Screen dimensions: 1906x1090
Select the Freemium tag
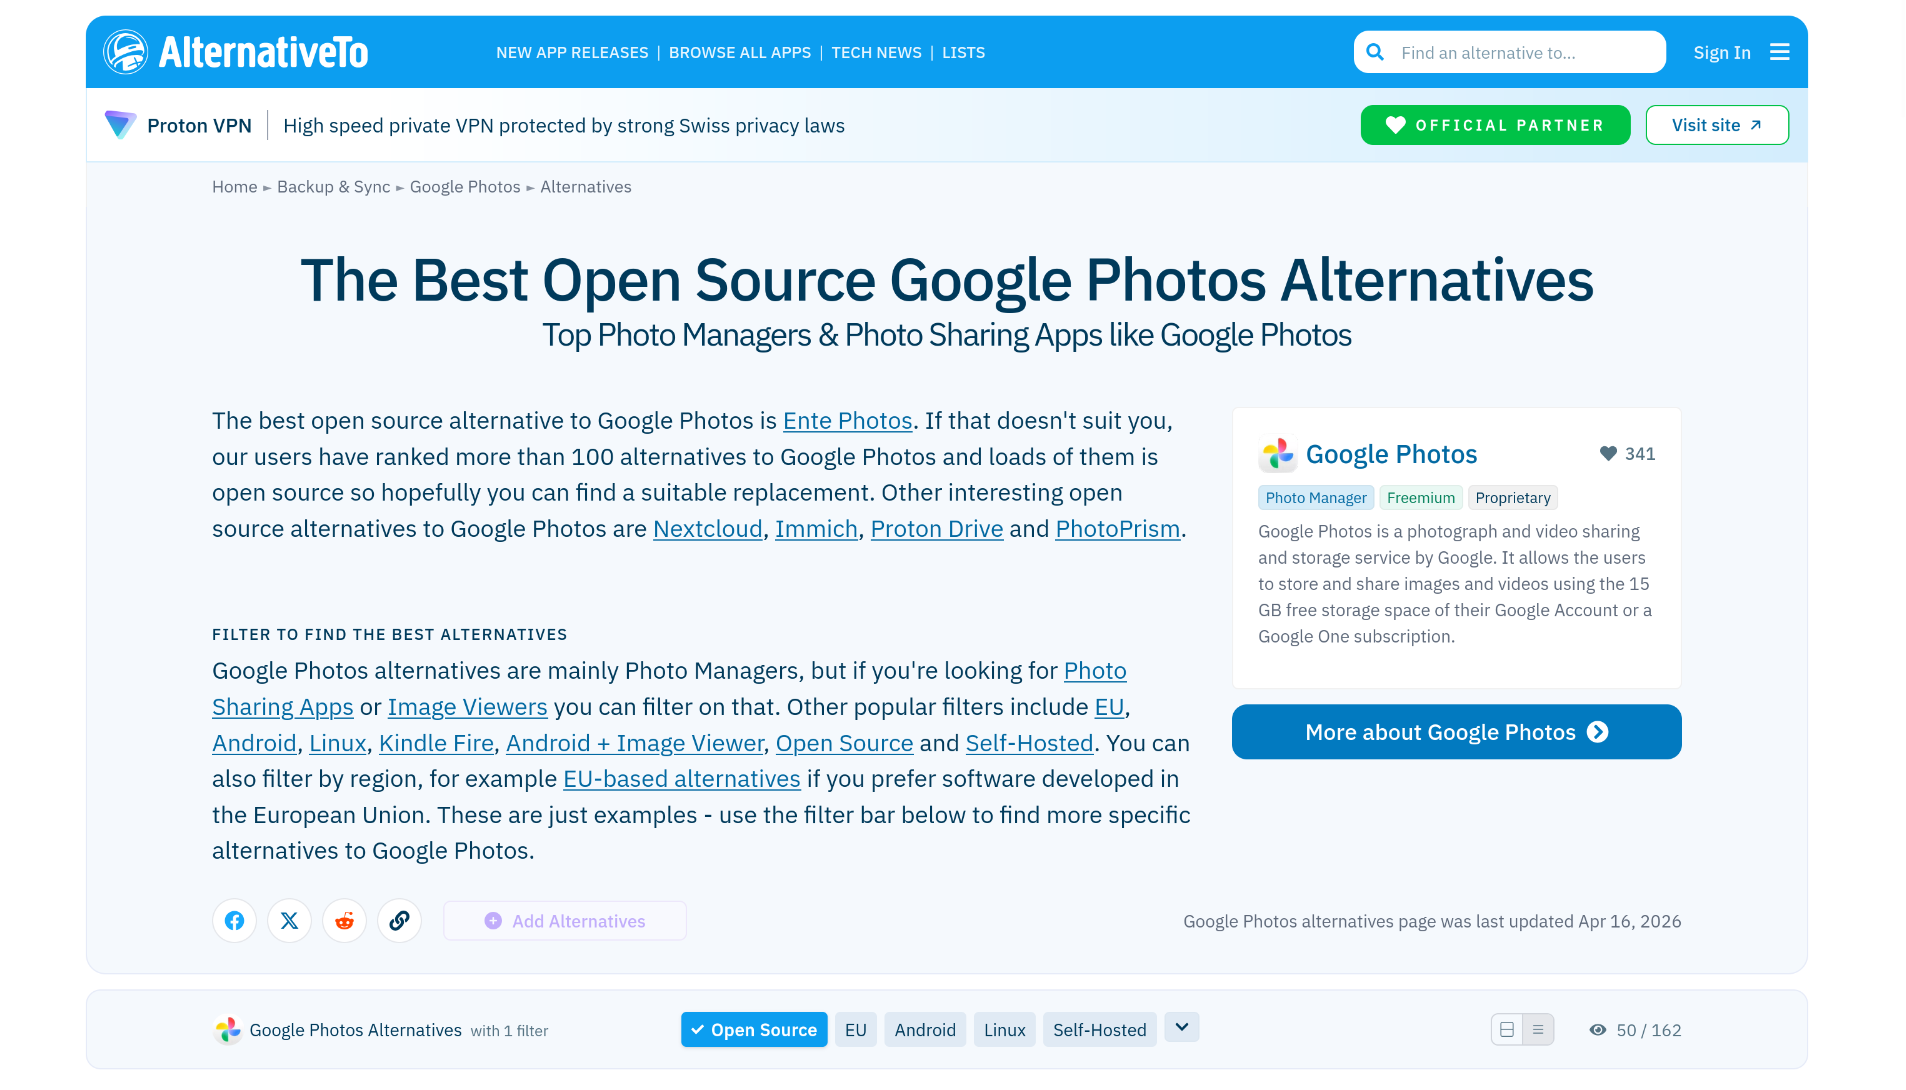1421,498
